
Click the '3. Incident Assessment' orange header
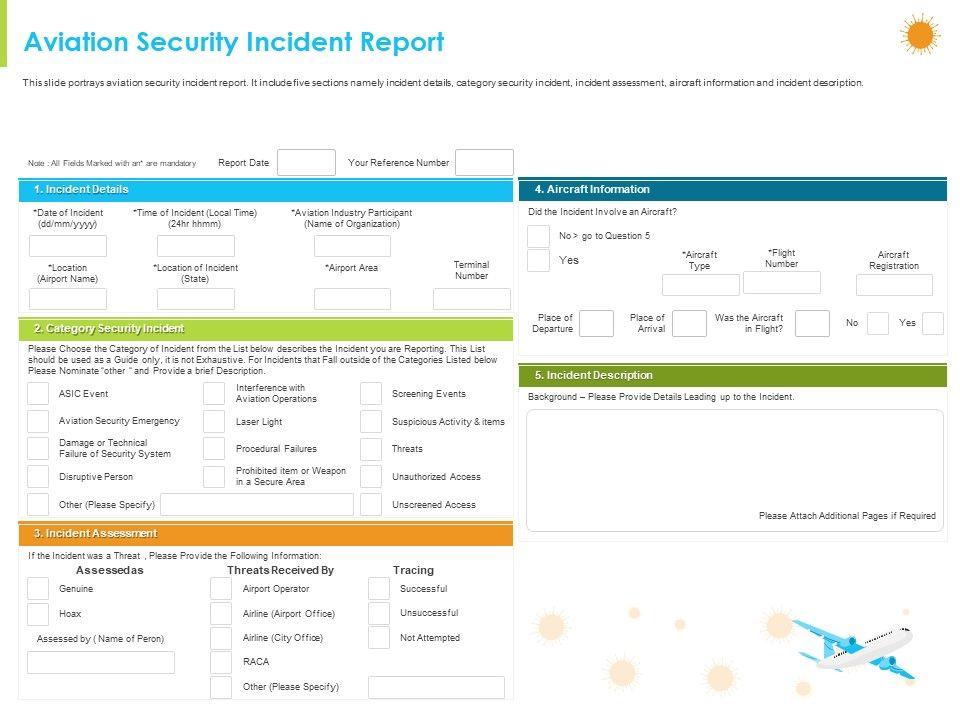pyautogui.click(x=265, y=534)
